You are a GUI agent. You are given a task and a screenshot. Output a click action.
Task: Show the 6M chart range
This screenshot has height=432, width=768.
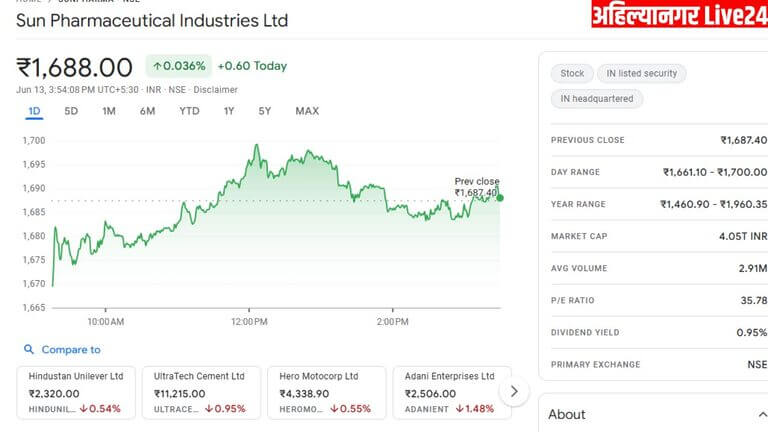pyautogui.click(x=147, y=111)
